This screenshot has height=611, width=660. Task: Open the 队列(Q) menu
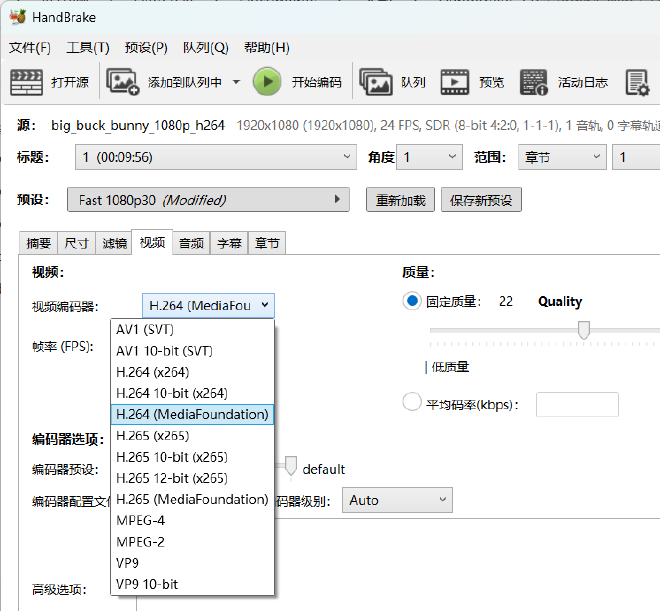click(x=205, y=48)
